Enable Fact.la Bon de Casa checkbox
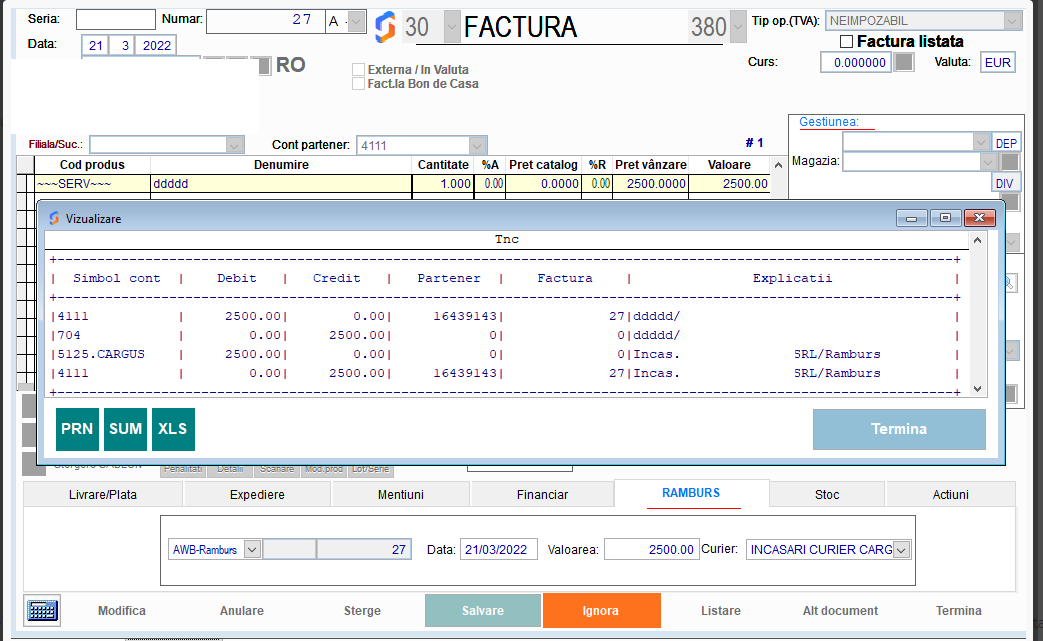1043x641 pixels. [358, 84]
